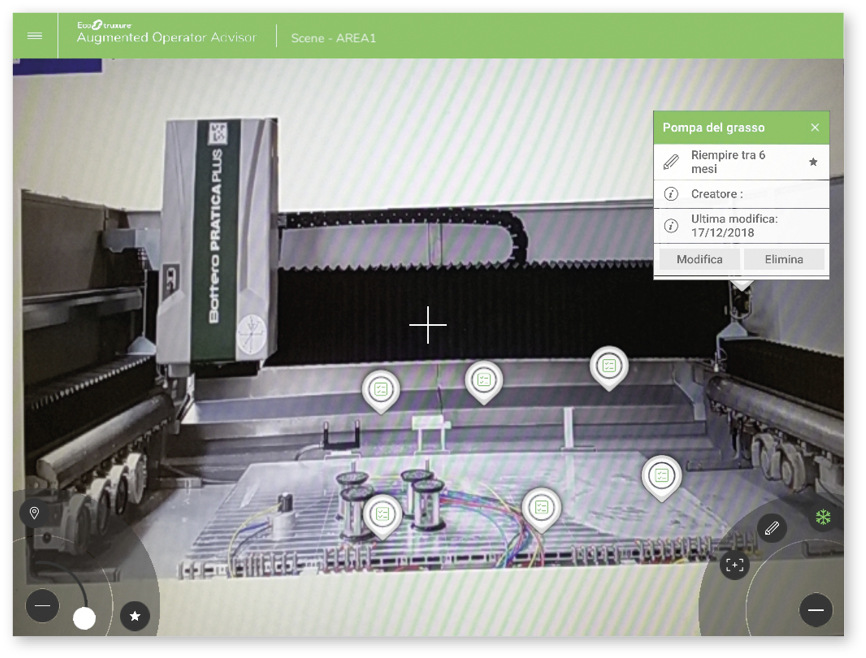Click the center crosshair
This screenshot has width=866, height=658.
(x=428, y=325)
